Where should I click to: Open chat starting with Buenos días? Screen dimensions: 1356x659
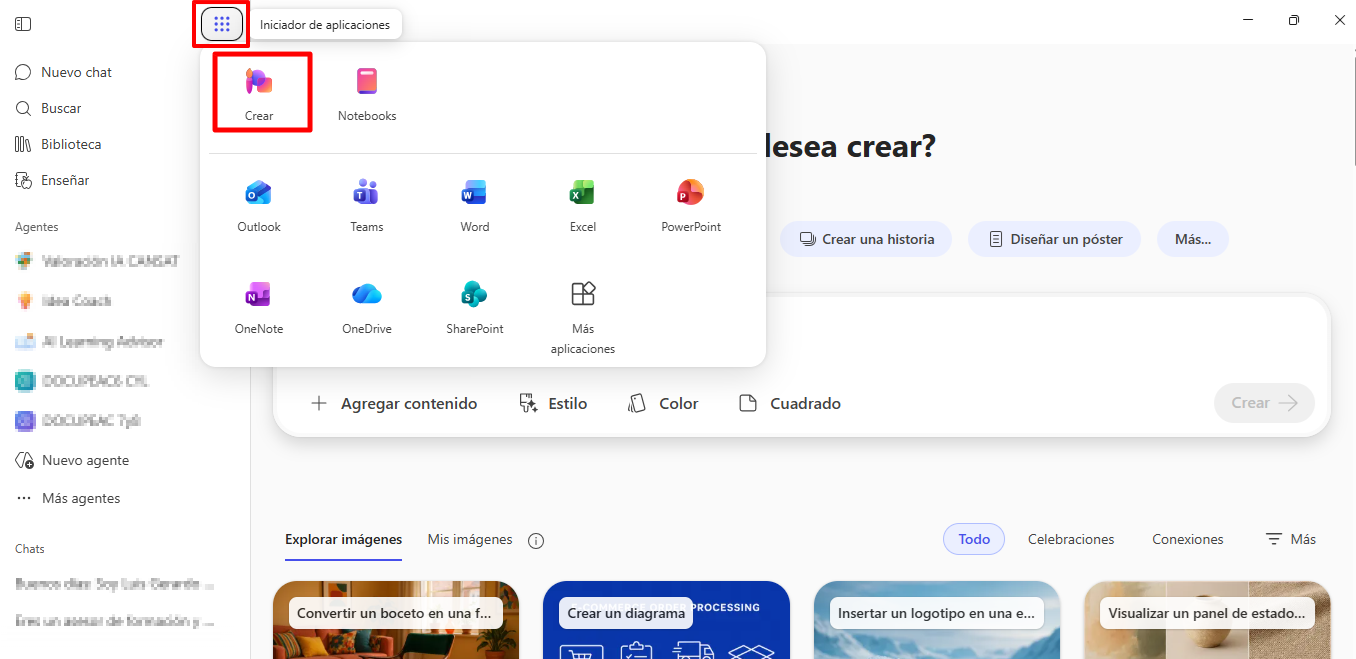click(115, 583)
